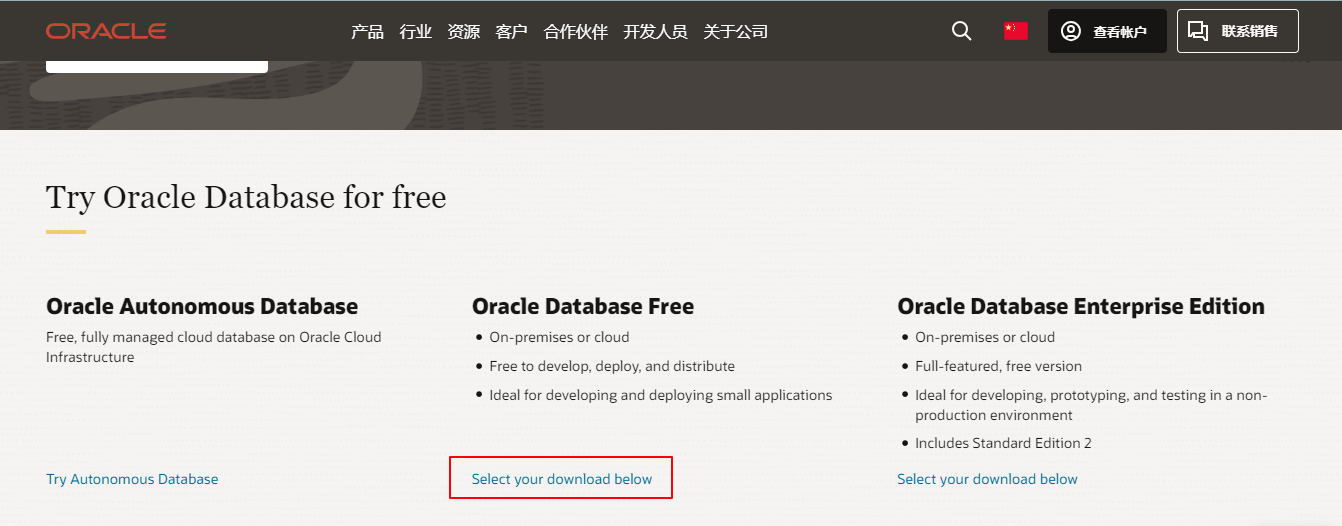Open the 产品 menu

(x=367, y=32)
